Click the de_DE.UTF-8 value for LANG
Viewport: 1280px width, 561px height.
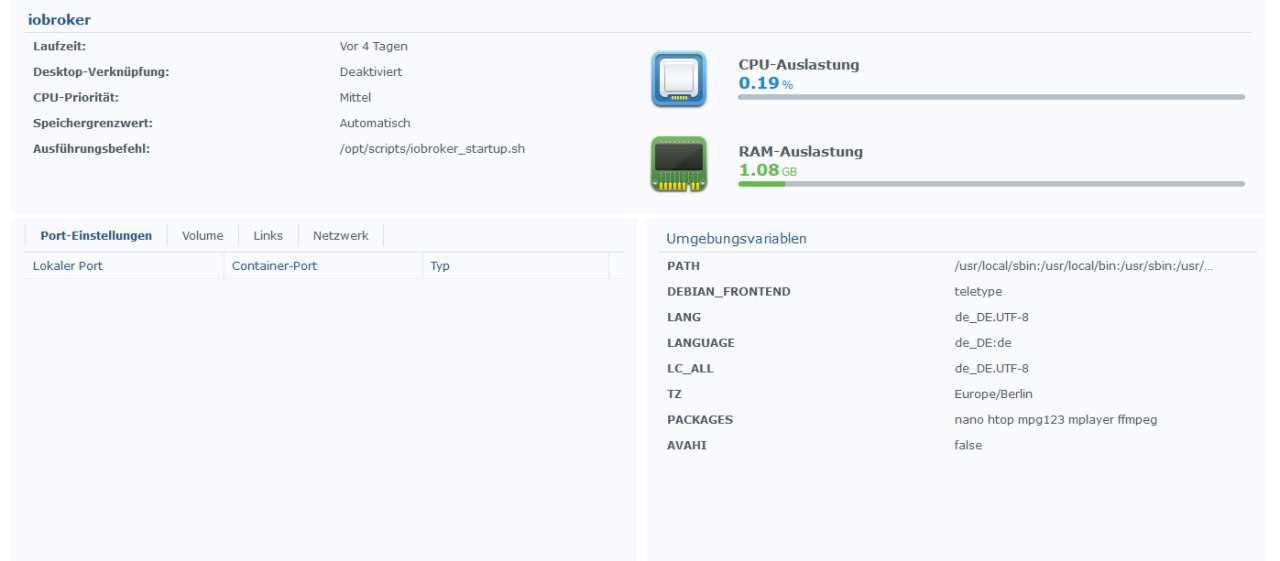pyautogui.click(x=991, y=317)
